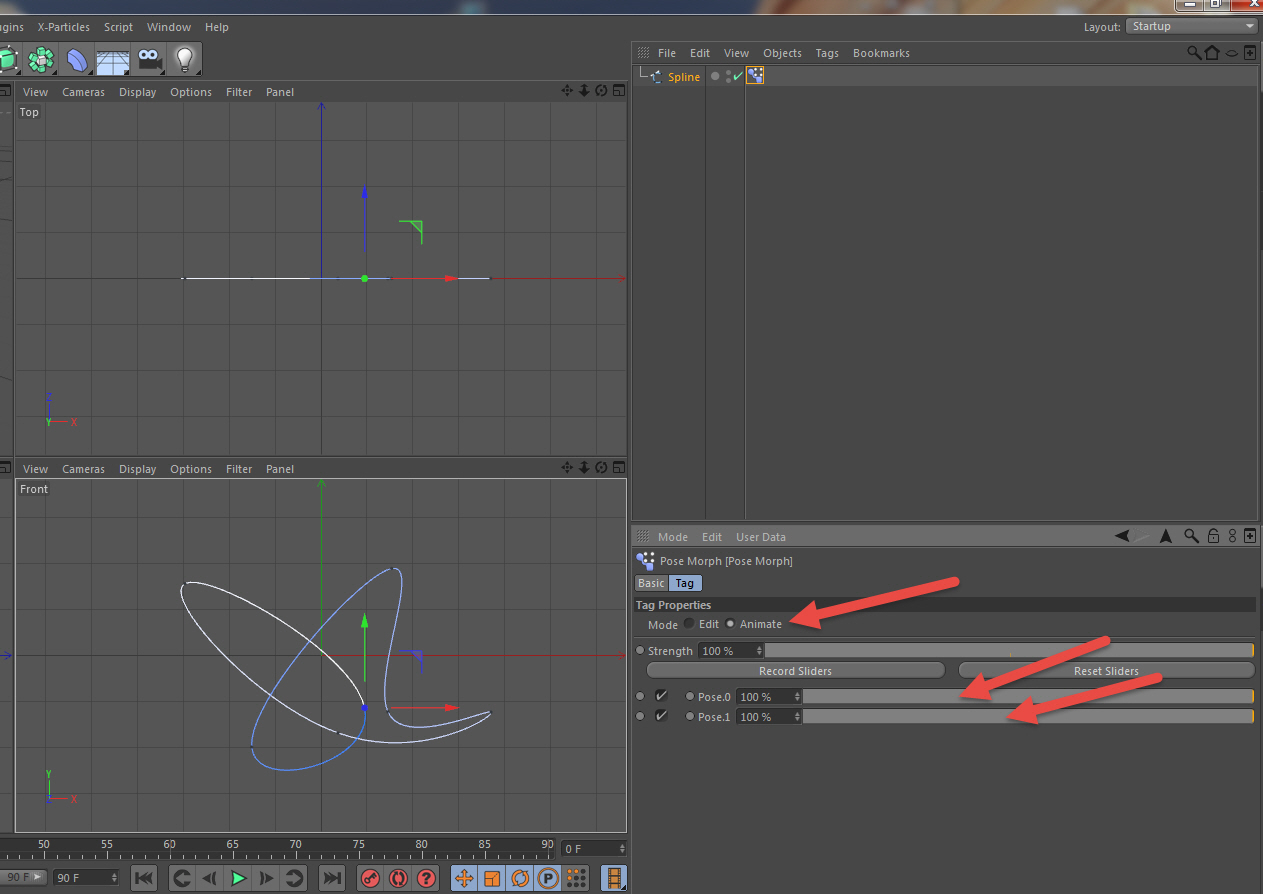Open the Script menu
Screen dimensions: 1263x894
[x=118, y=27]
